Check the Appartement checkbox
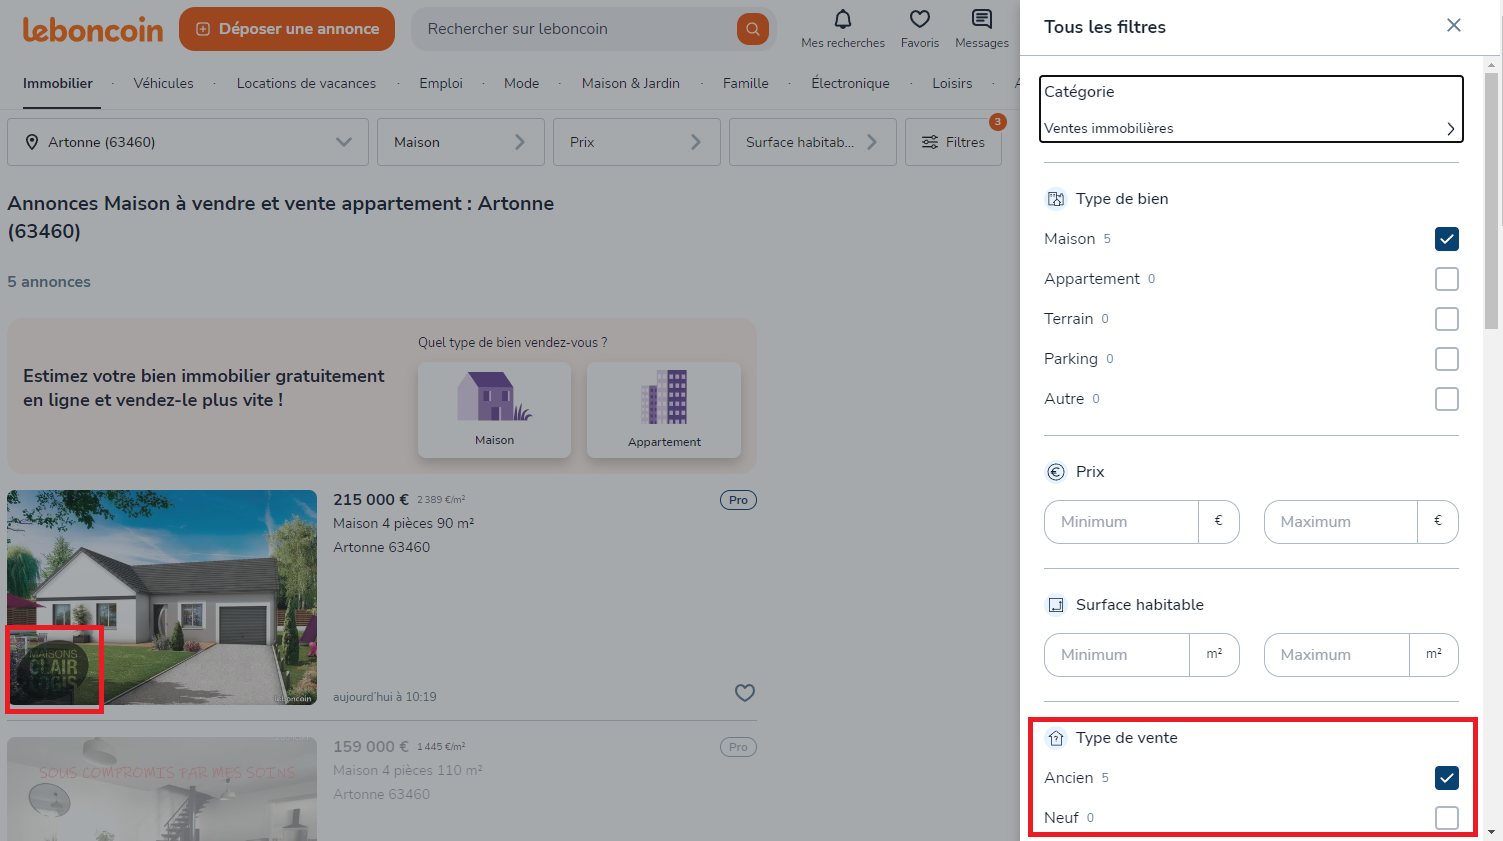Image resolution: width=1503 pixels, height=841 pixels. pos(1447,279)
